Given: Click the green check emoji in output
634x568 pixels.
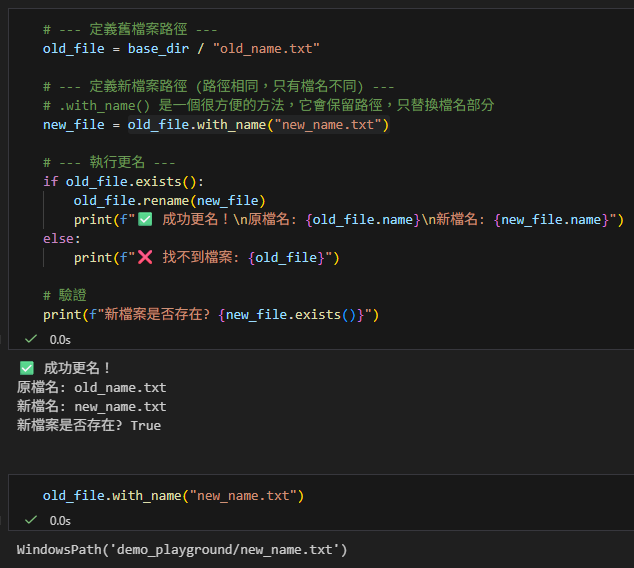Looking at the screenshot, I should pyautogui.click(x=27, y=368).
